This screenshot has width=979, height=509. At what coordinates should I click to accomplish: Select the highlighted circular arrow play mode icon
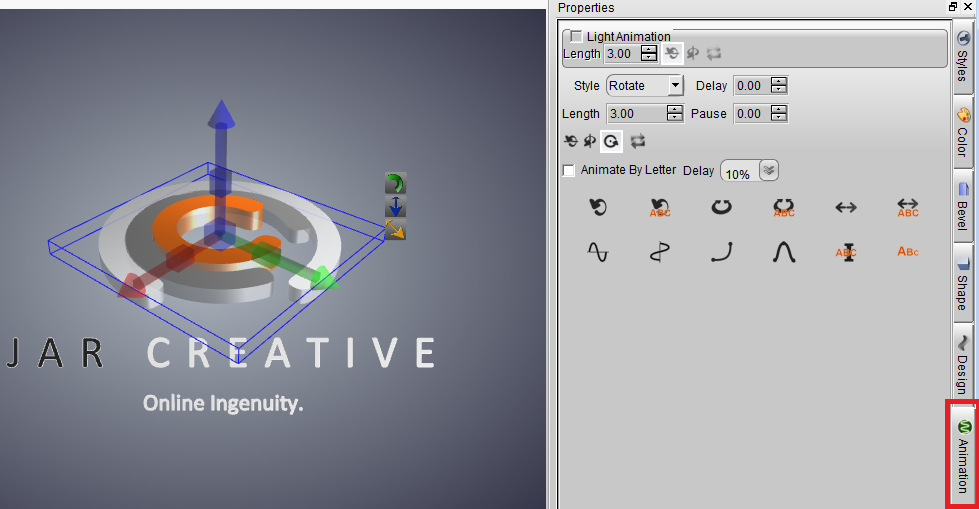point(611,141)
